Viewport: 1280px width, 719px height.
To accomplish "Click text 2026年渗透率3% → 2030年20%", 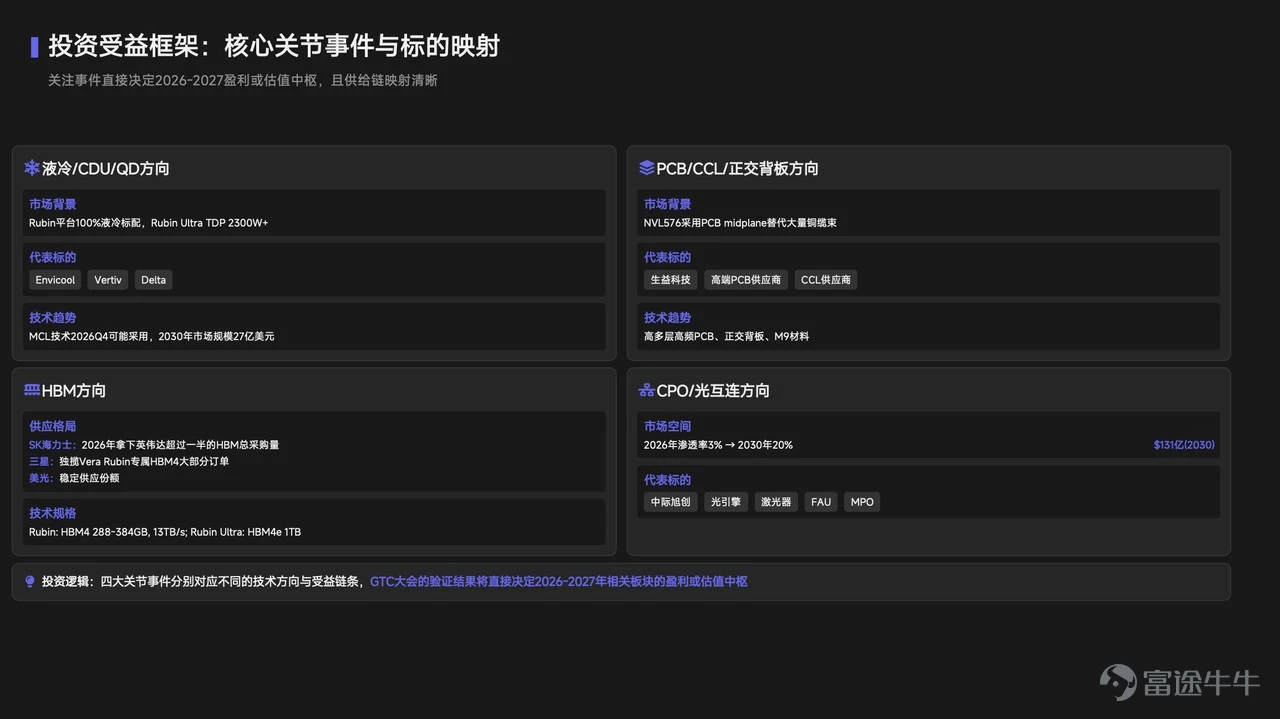I will point(718,445).
